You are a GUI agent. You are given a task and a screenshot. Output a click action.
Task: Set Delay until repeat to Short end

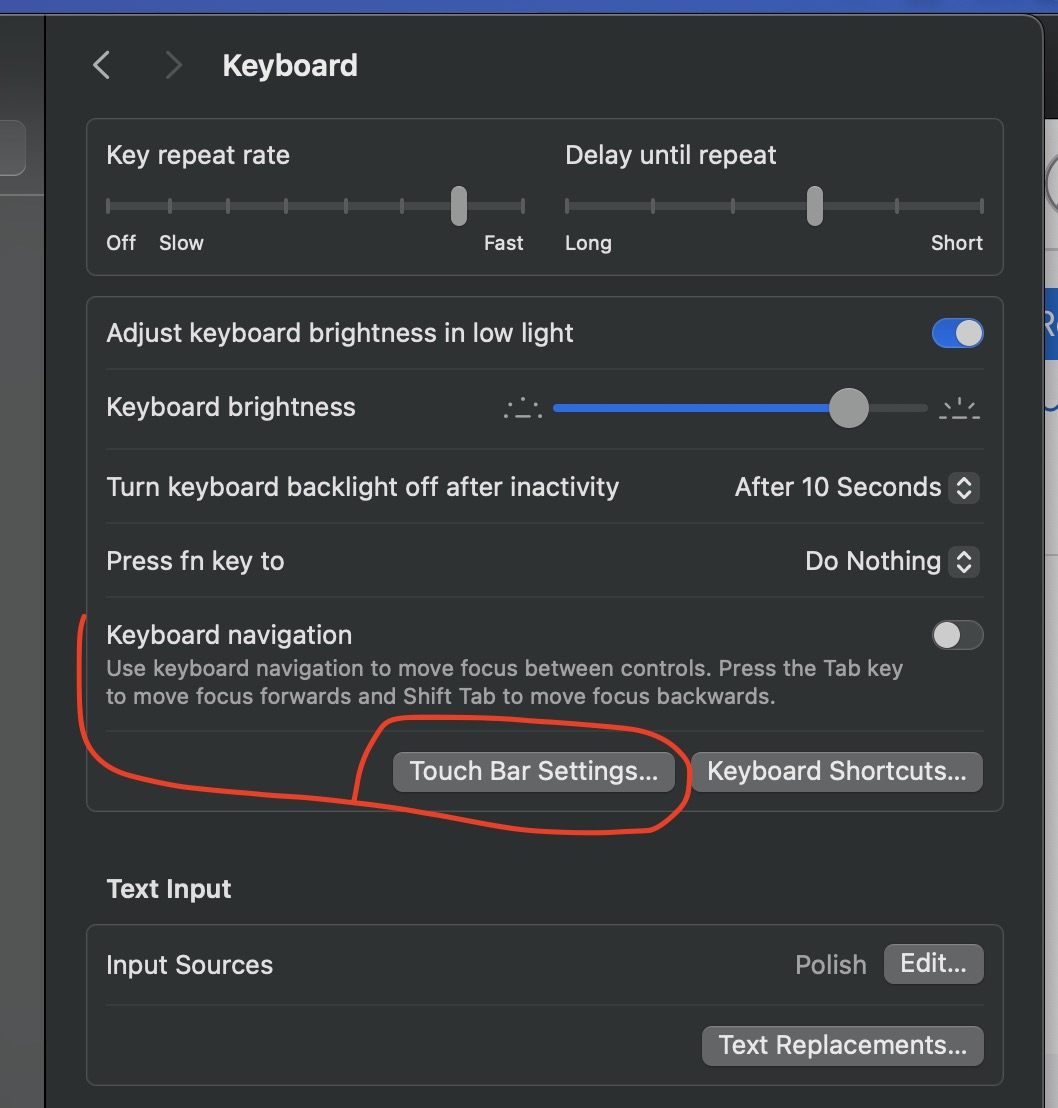[981, 206]
